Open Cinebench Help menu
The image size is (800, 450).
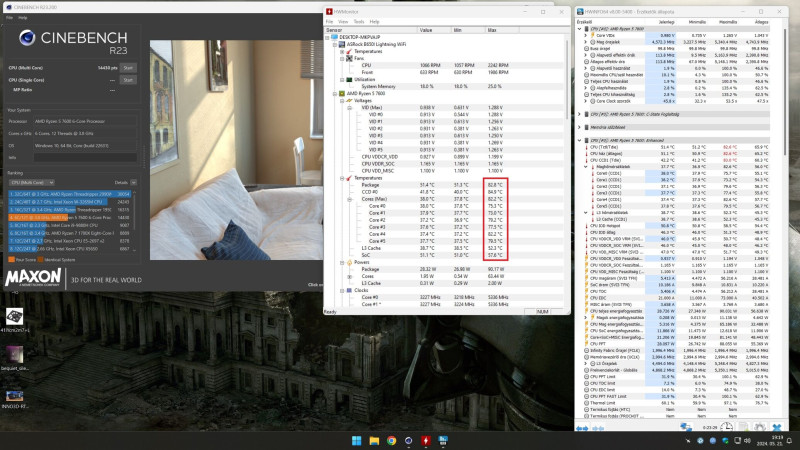click(x=22, y=18)
